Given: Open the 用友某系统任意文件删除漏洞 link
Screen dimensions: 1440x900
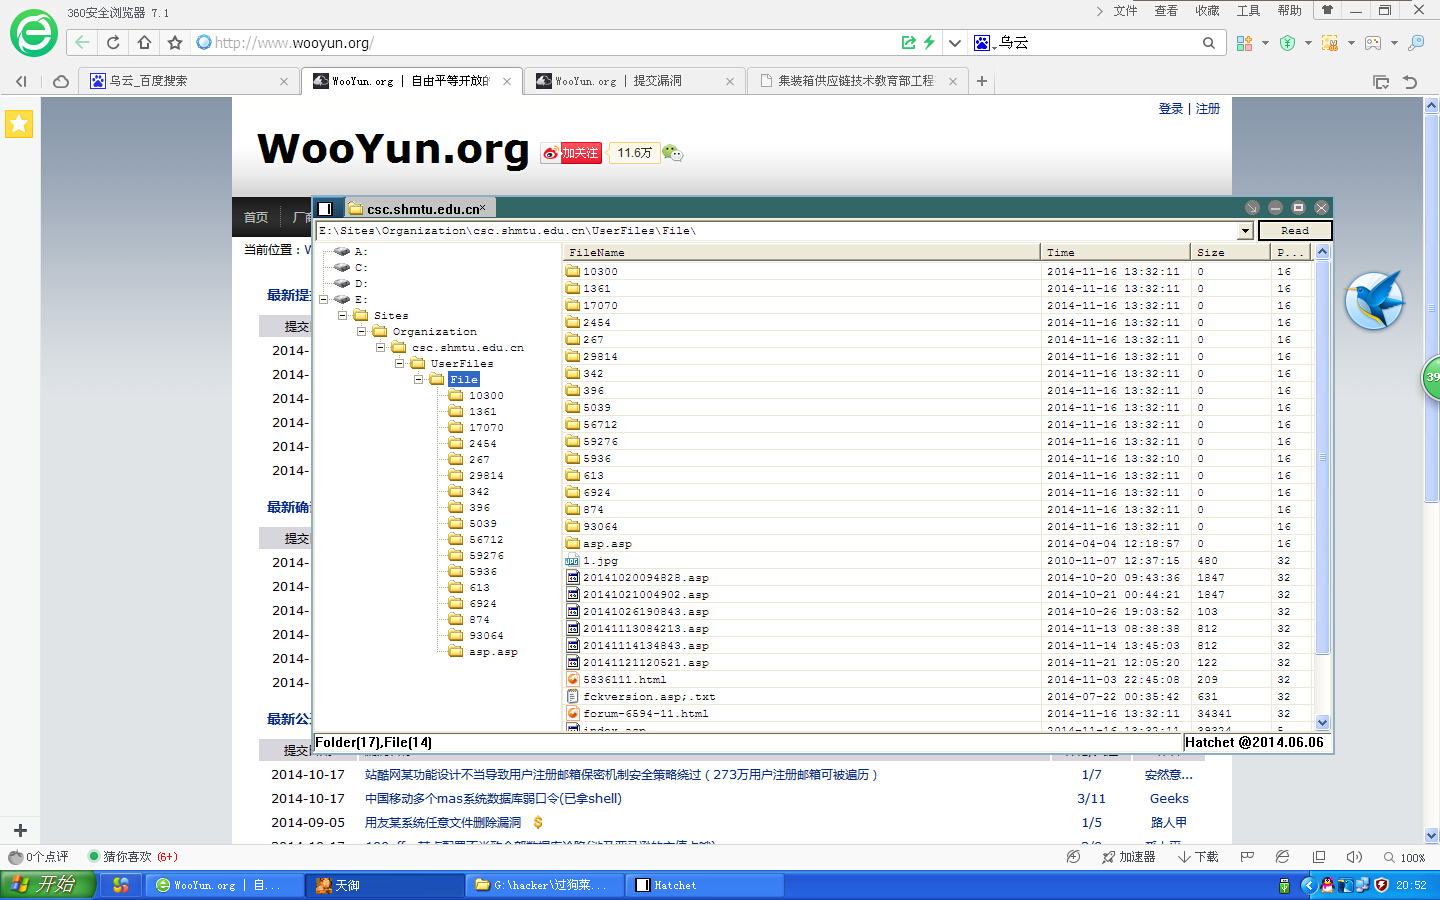Looking at the screenshot, I should click(x=443, y=823).
